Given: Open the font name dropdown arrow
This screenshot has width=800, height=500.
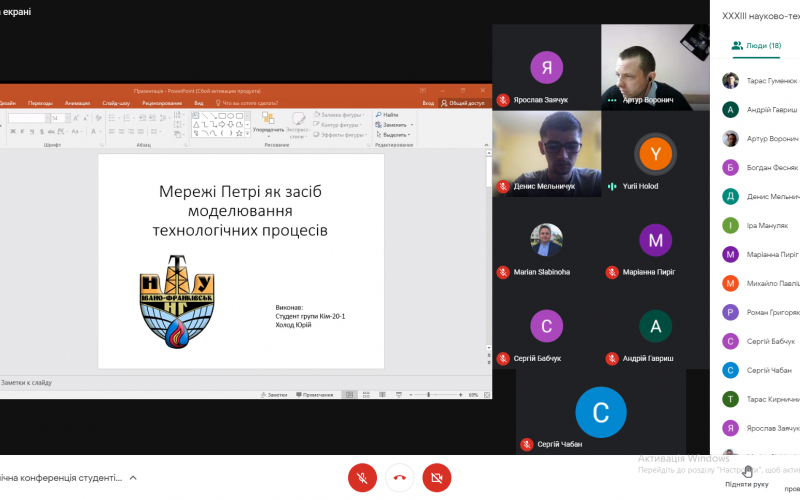Looking at the screenshot, I should tap(47, 118).
